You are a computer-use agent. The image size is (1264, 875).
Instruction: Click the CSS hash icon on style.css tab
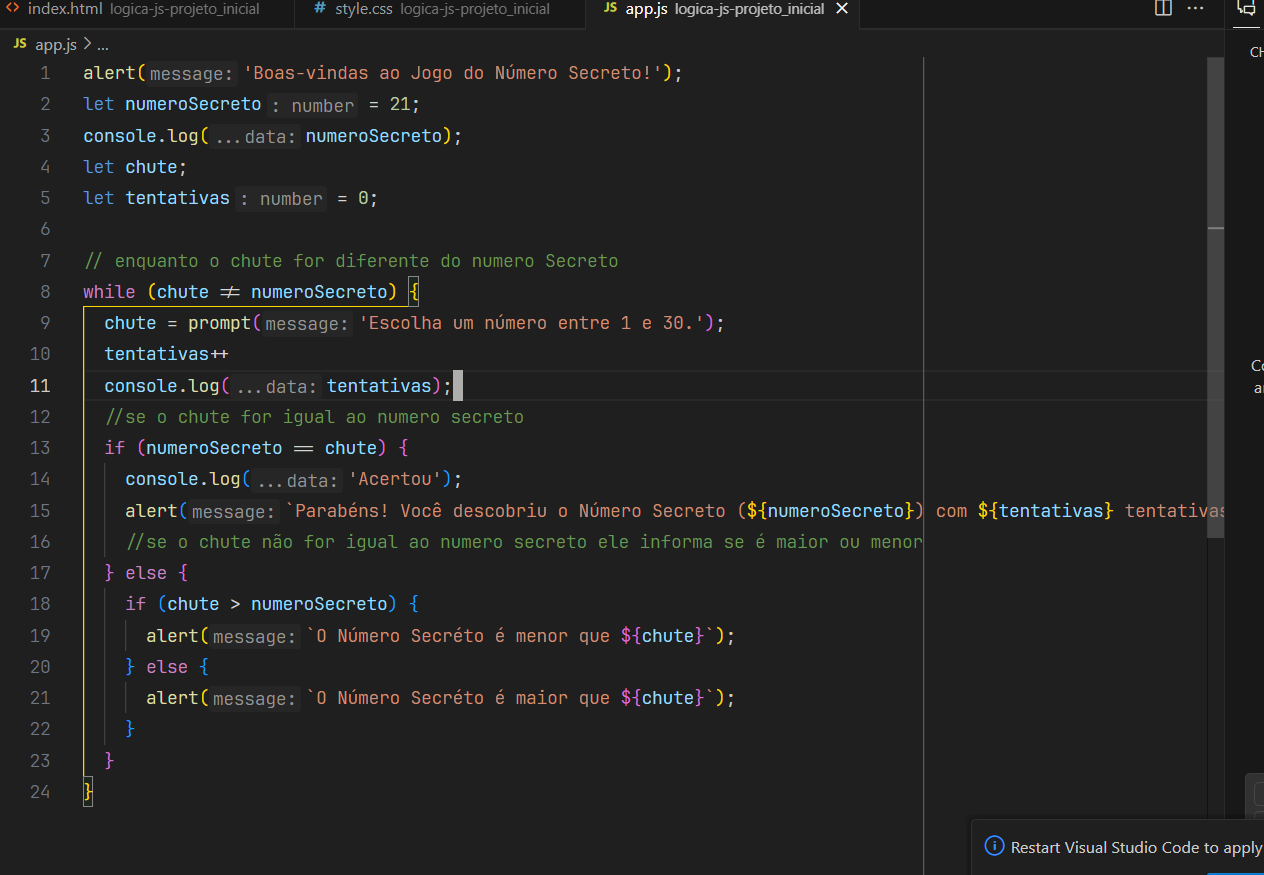click(x=319, y=8)
